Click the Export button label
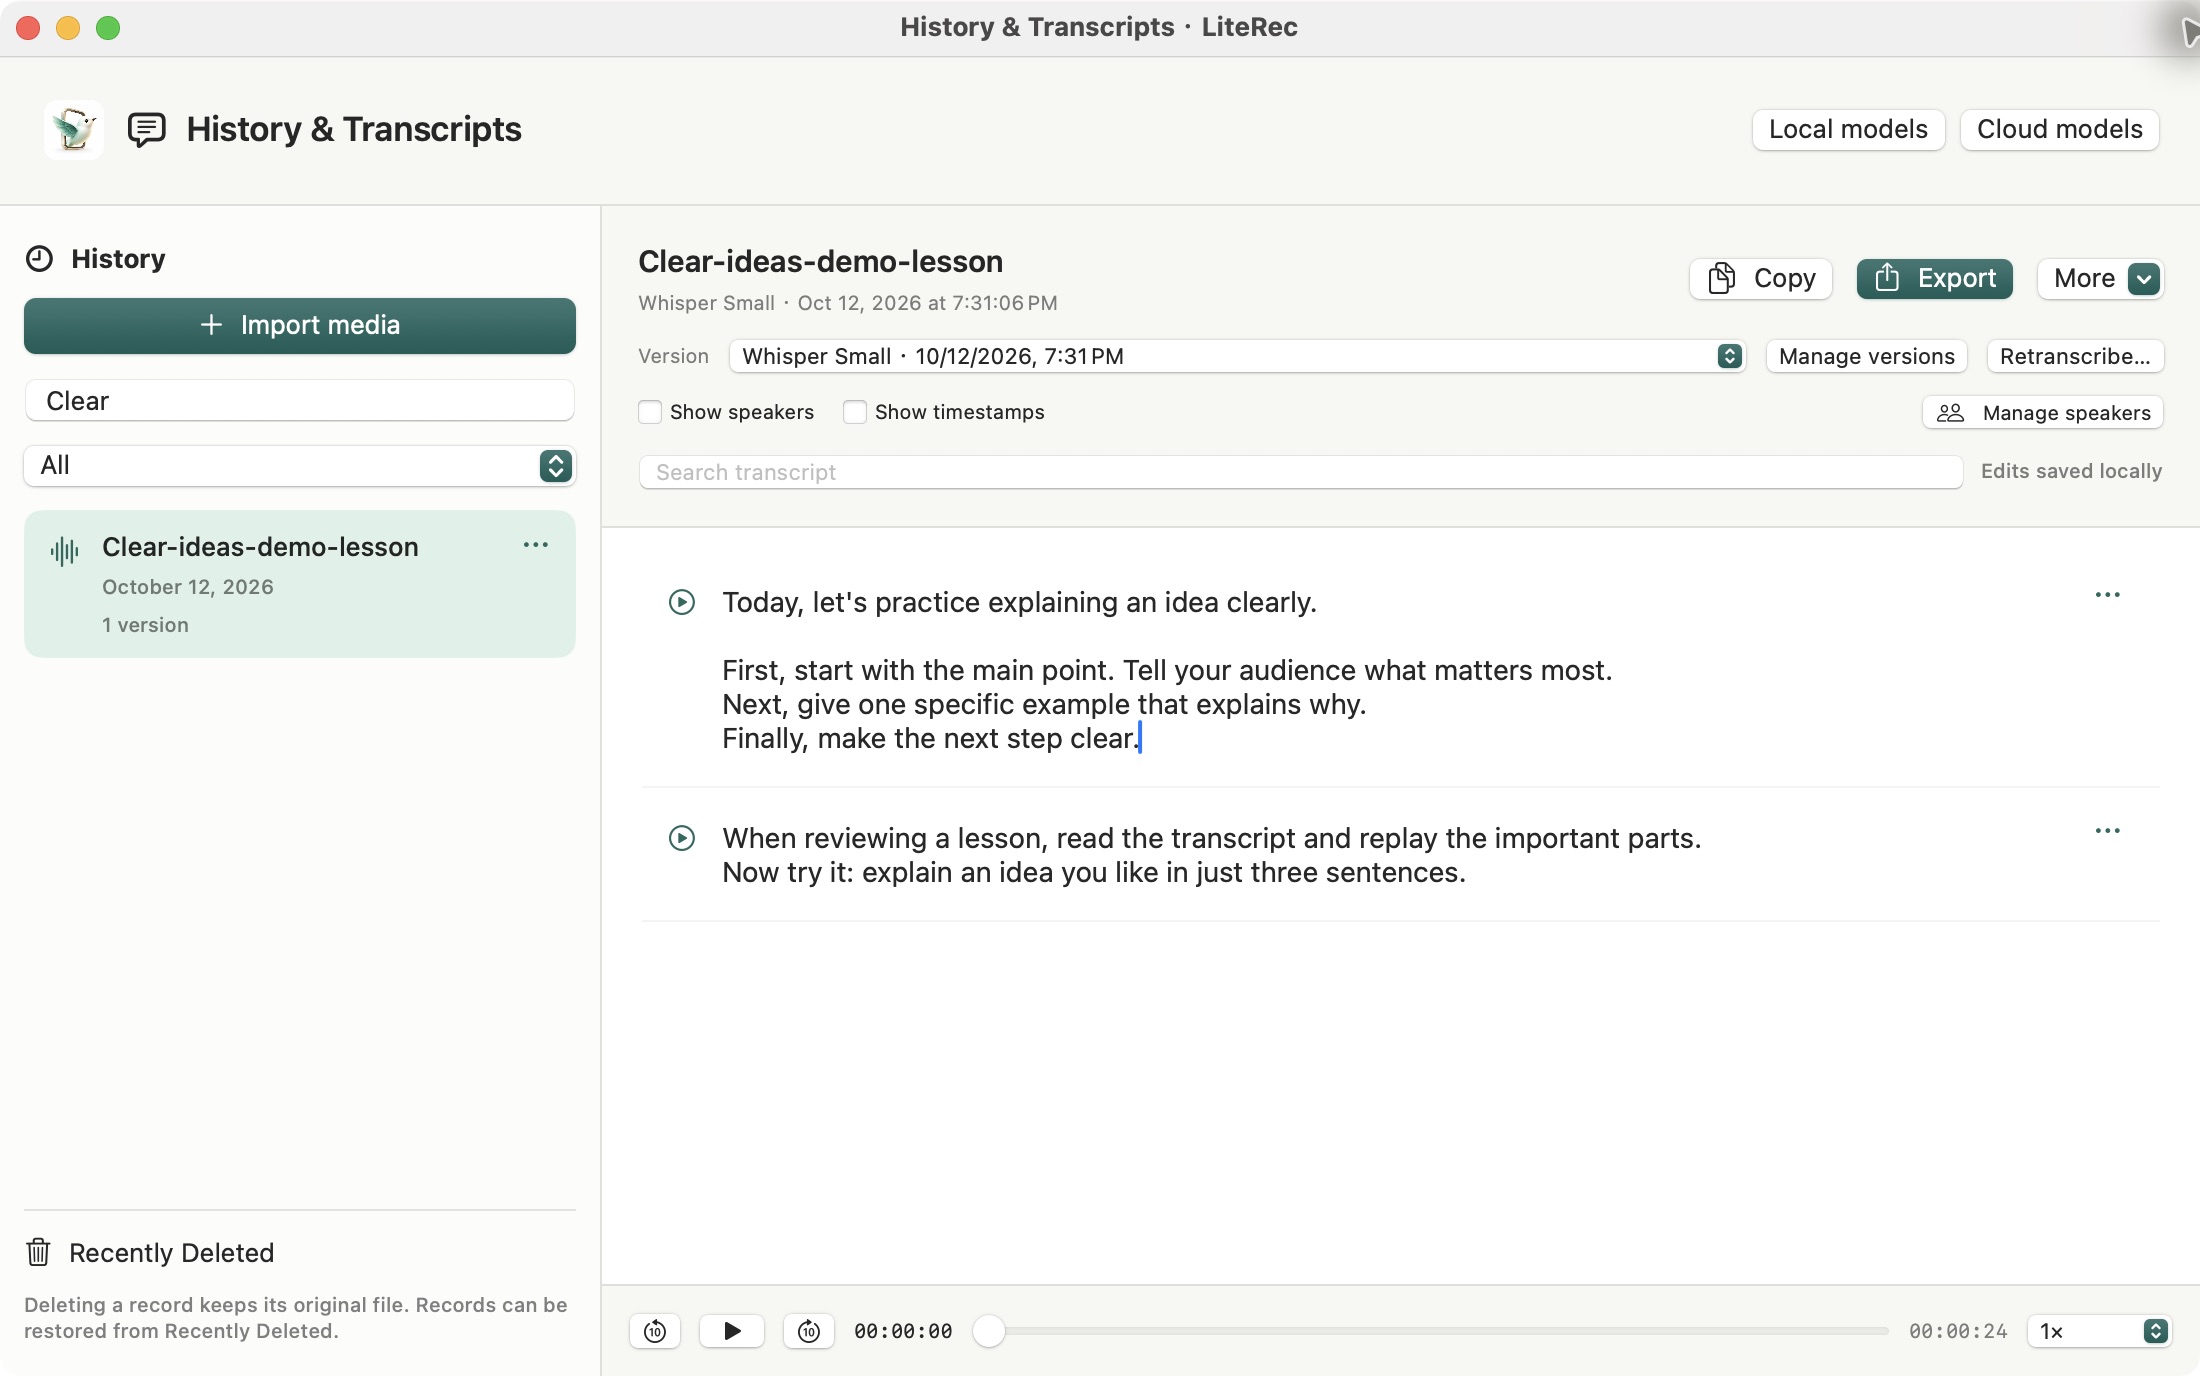The image size is (2200, 1376). coord(1956,278)
